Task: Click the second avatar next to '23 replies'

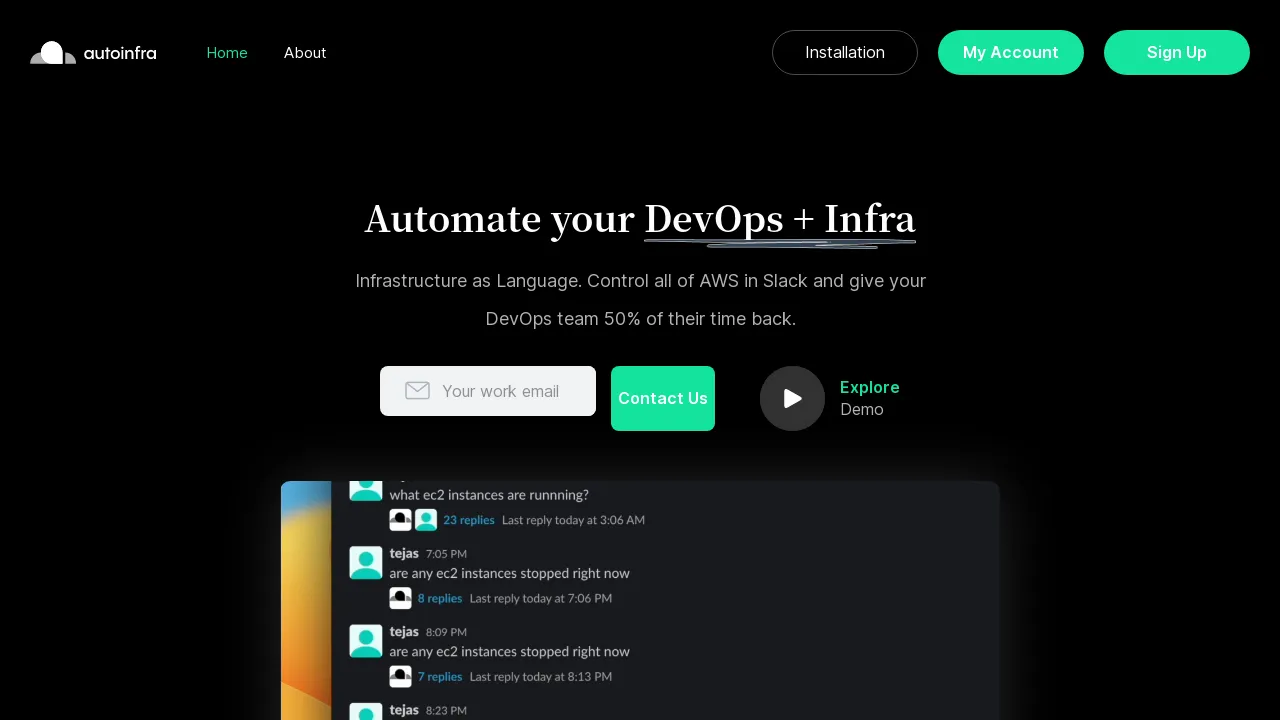Action: pos(426,519)
